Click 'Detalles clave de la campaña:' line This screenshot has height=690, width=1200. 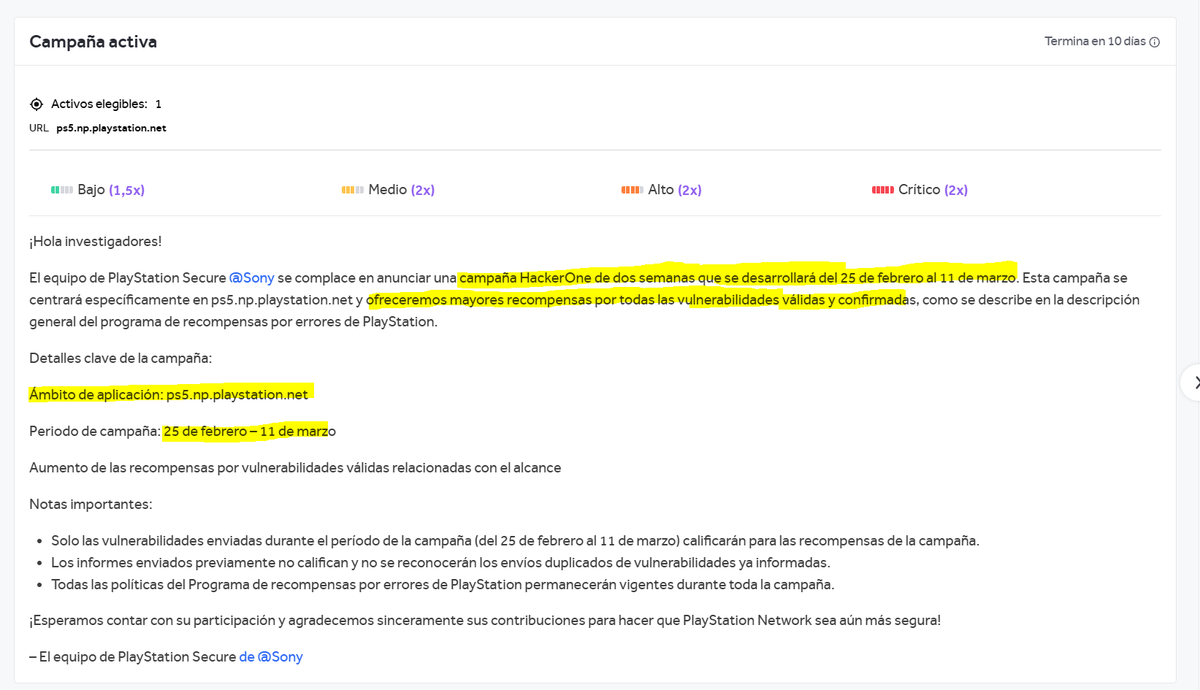click(x=121, y=358)
